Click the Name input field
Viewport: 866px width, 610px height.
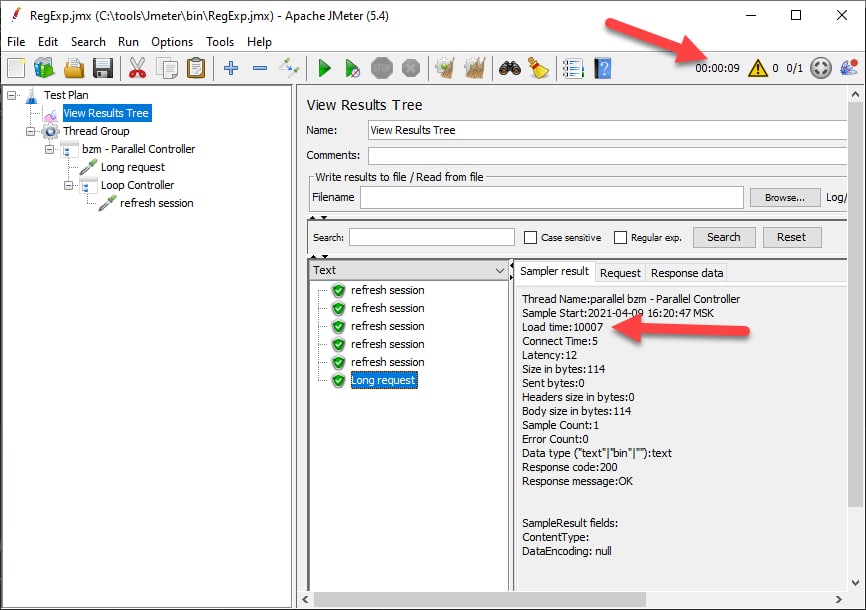(x=607, y=130)
